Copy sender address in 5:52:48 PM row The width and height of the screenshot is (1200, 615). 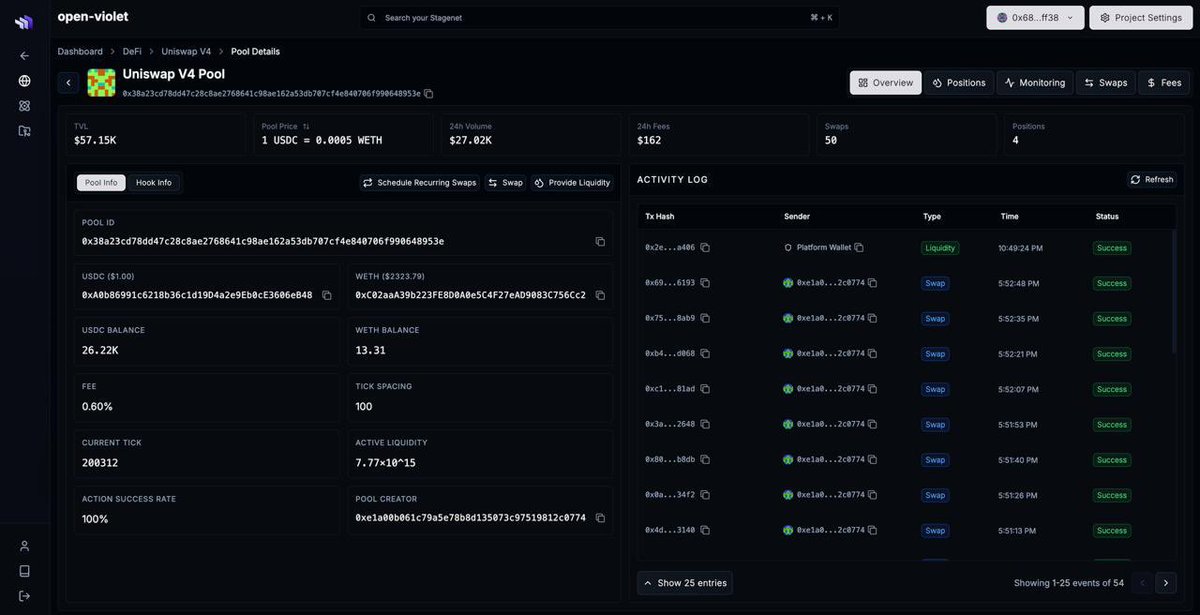[x=872, y=283]
